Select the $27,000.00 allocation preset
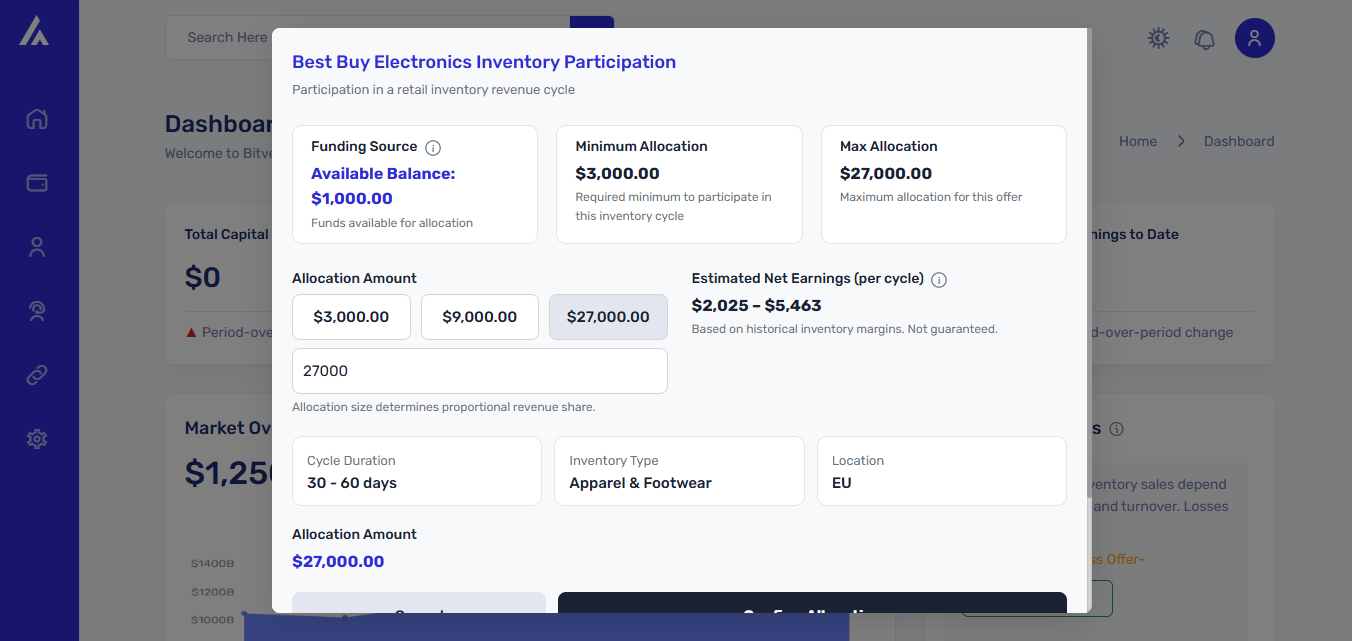The width and height of the screenshot is (1352, 641). [x=608, y=316]
